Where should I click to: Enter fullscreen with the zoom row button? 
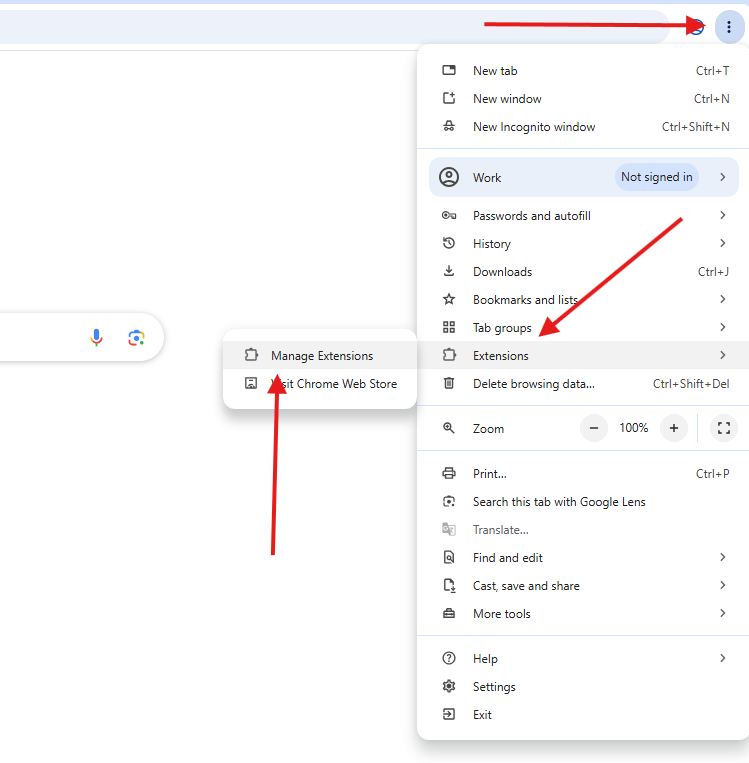click(x=724, y=428)
